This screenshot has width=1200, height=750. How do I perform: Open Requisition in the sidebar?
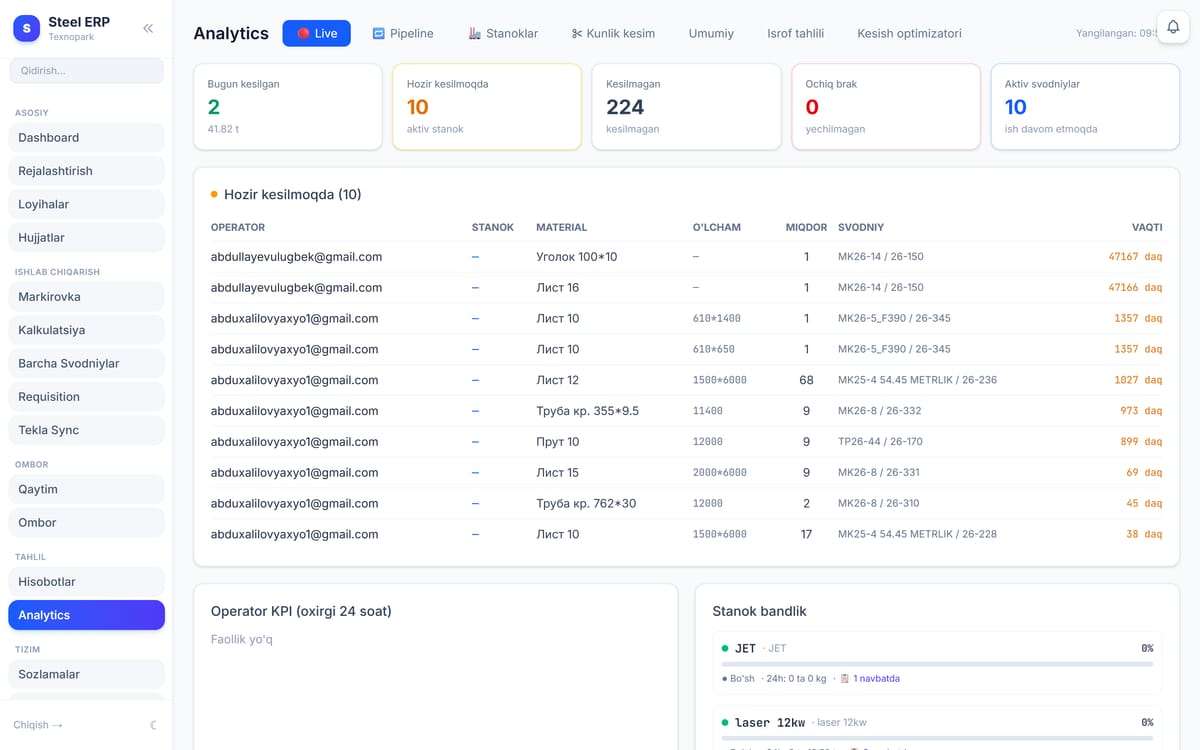(x=86, y=397)
